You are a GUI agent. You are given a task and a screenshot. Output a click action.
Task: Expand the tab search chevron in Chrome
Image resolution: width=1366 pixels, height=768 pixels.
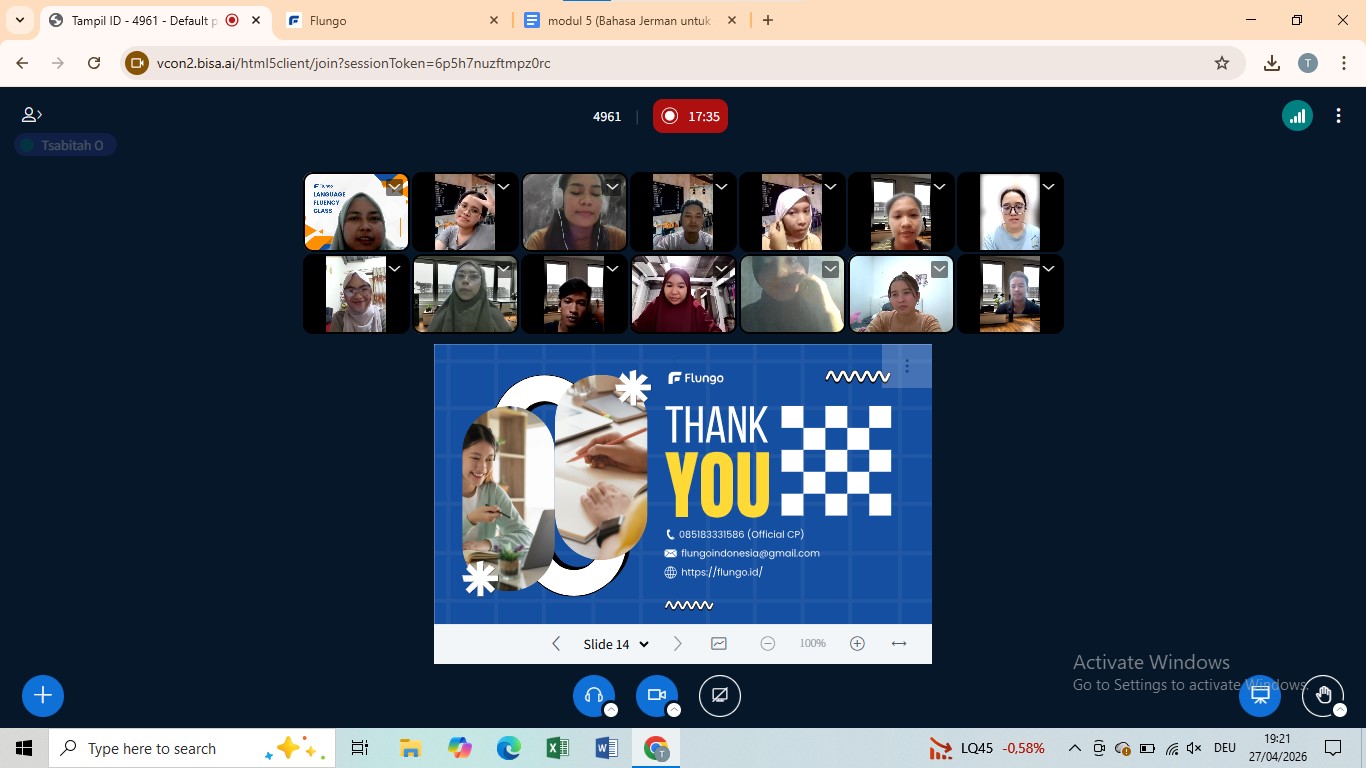pyautogui.click(x=20, y=20)
